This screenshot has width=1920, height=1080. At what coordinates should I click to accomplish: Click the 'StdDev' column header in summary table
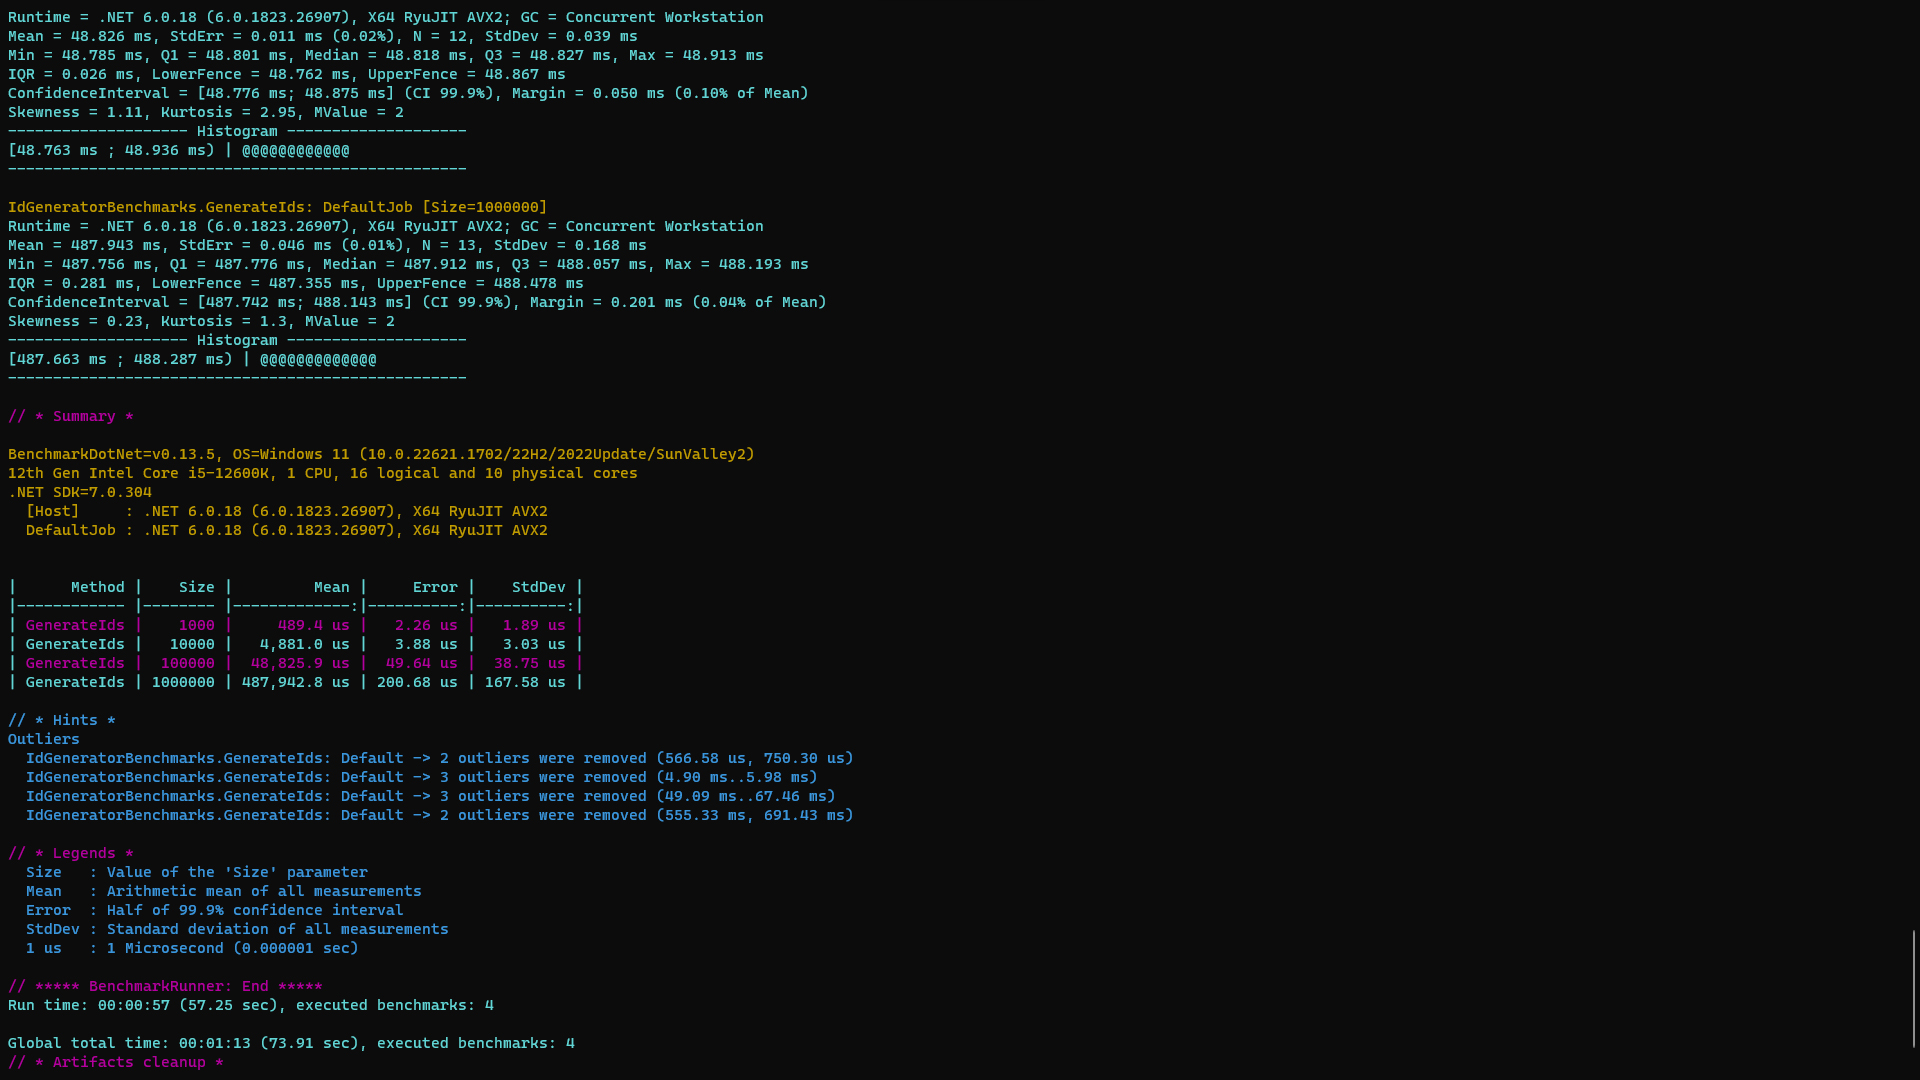point(538,587)
